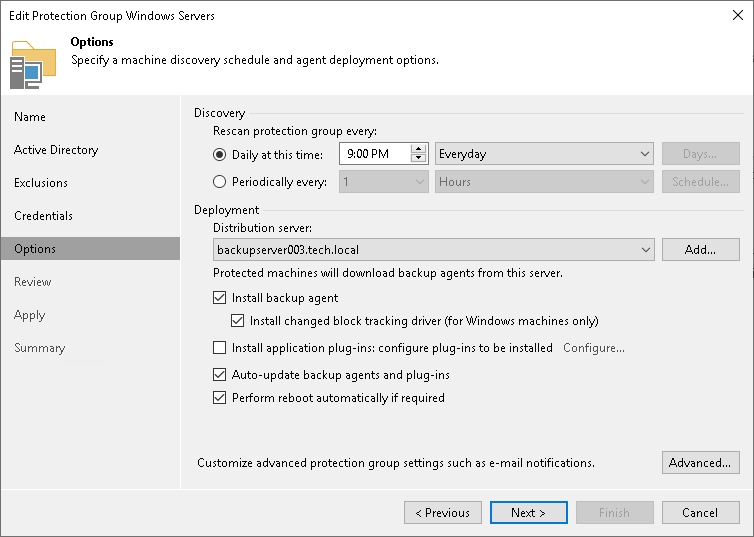The width and height of the screenshot is (754, 537).
Task: Go to the Name wizard step
Action: [x=30, y=117]
